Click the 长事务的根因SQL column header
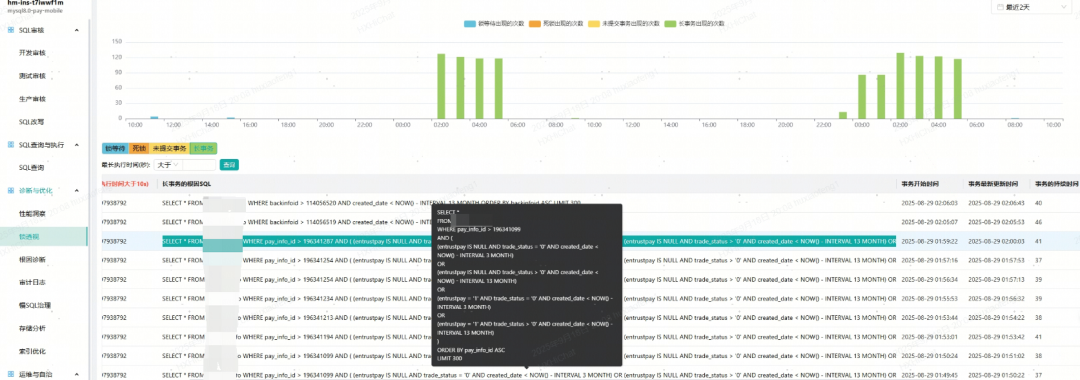1080x380 pixels. coord(187,184)
